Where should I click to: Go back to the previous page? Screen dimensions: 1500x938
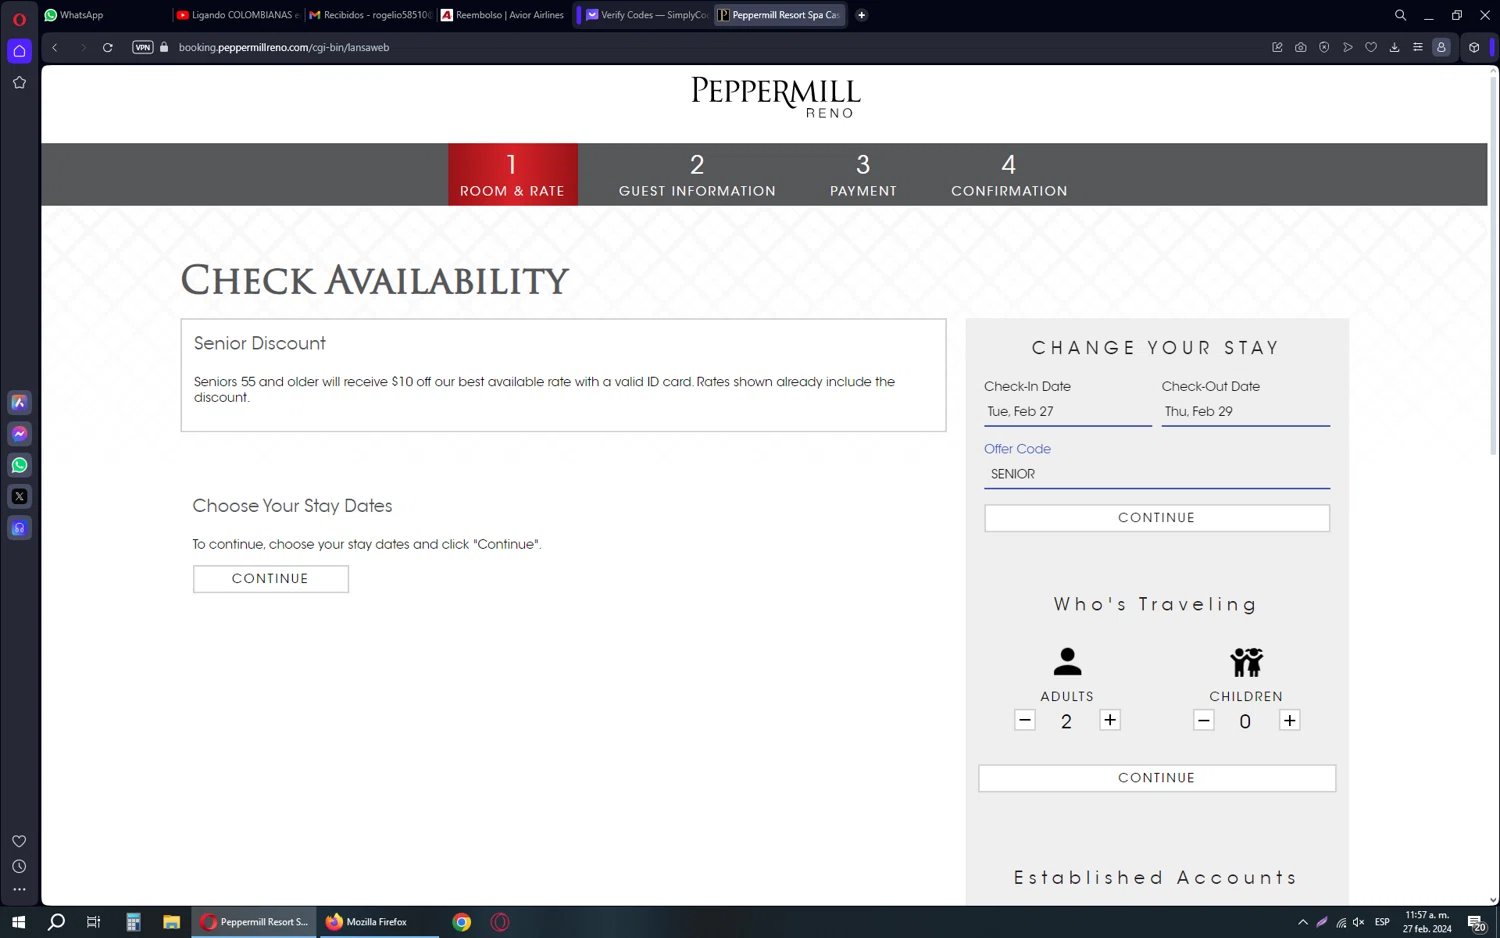coord(55,47)
